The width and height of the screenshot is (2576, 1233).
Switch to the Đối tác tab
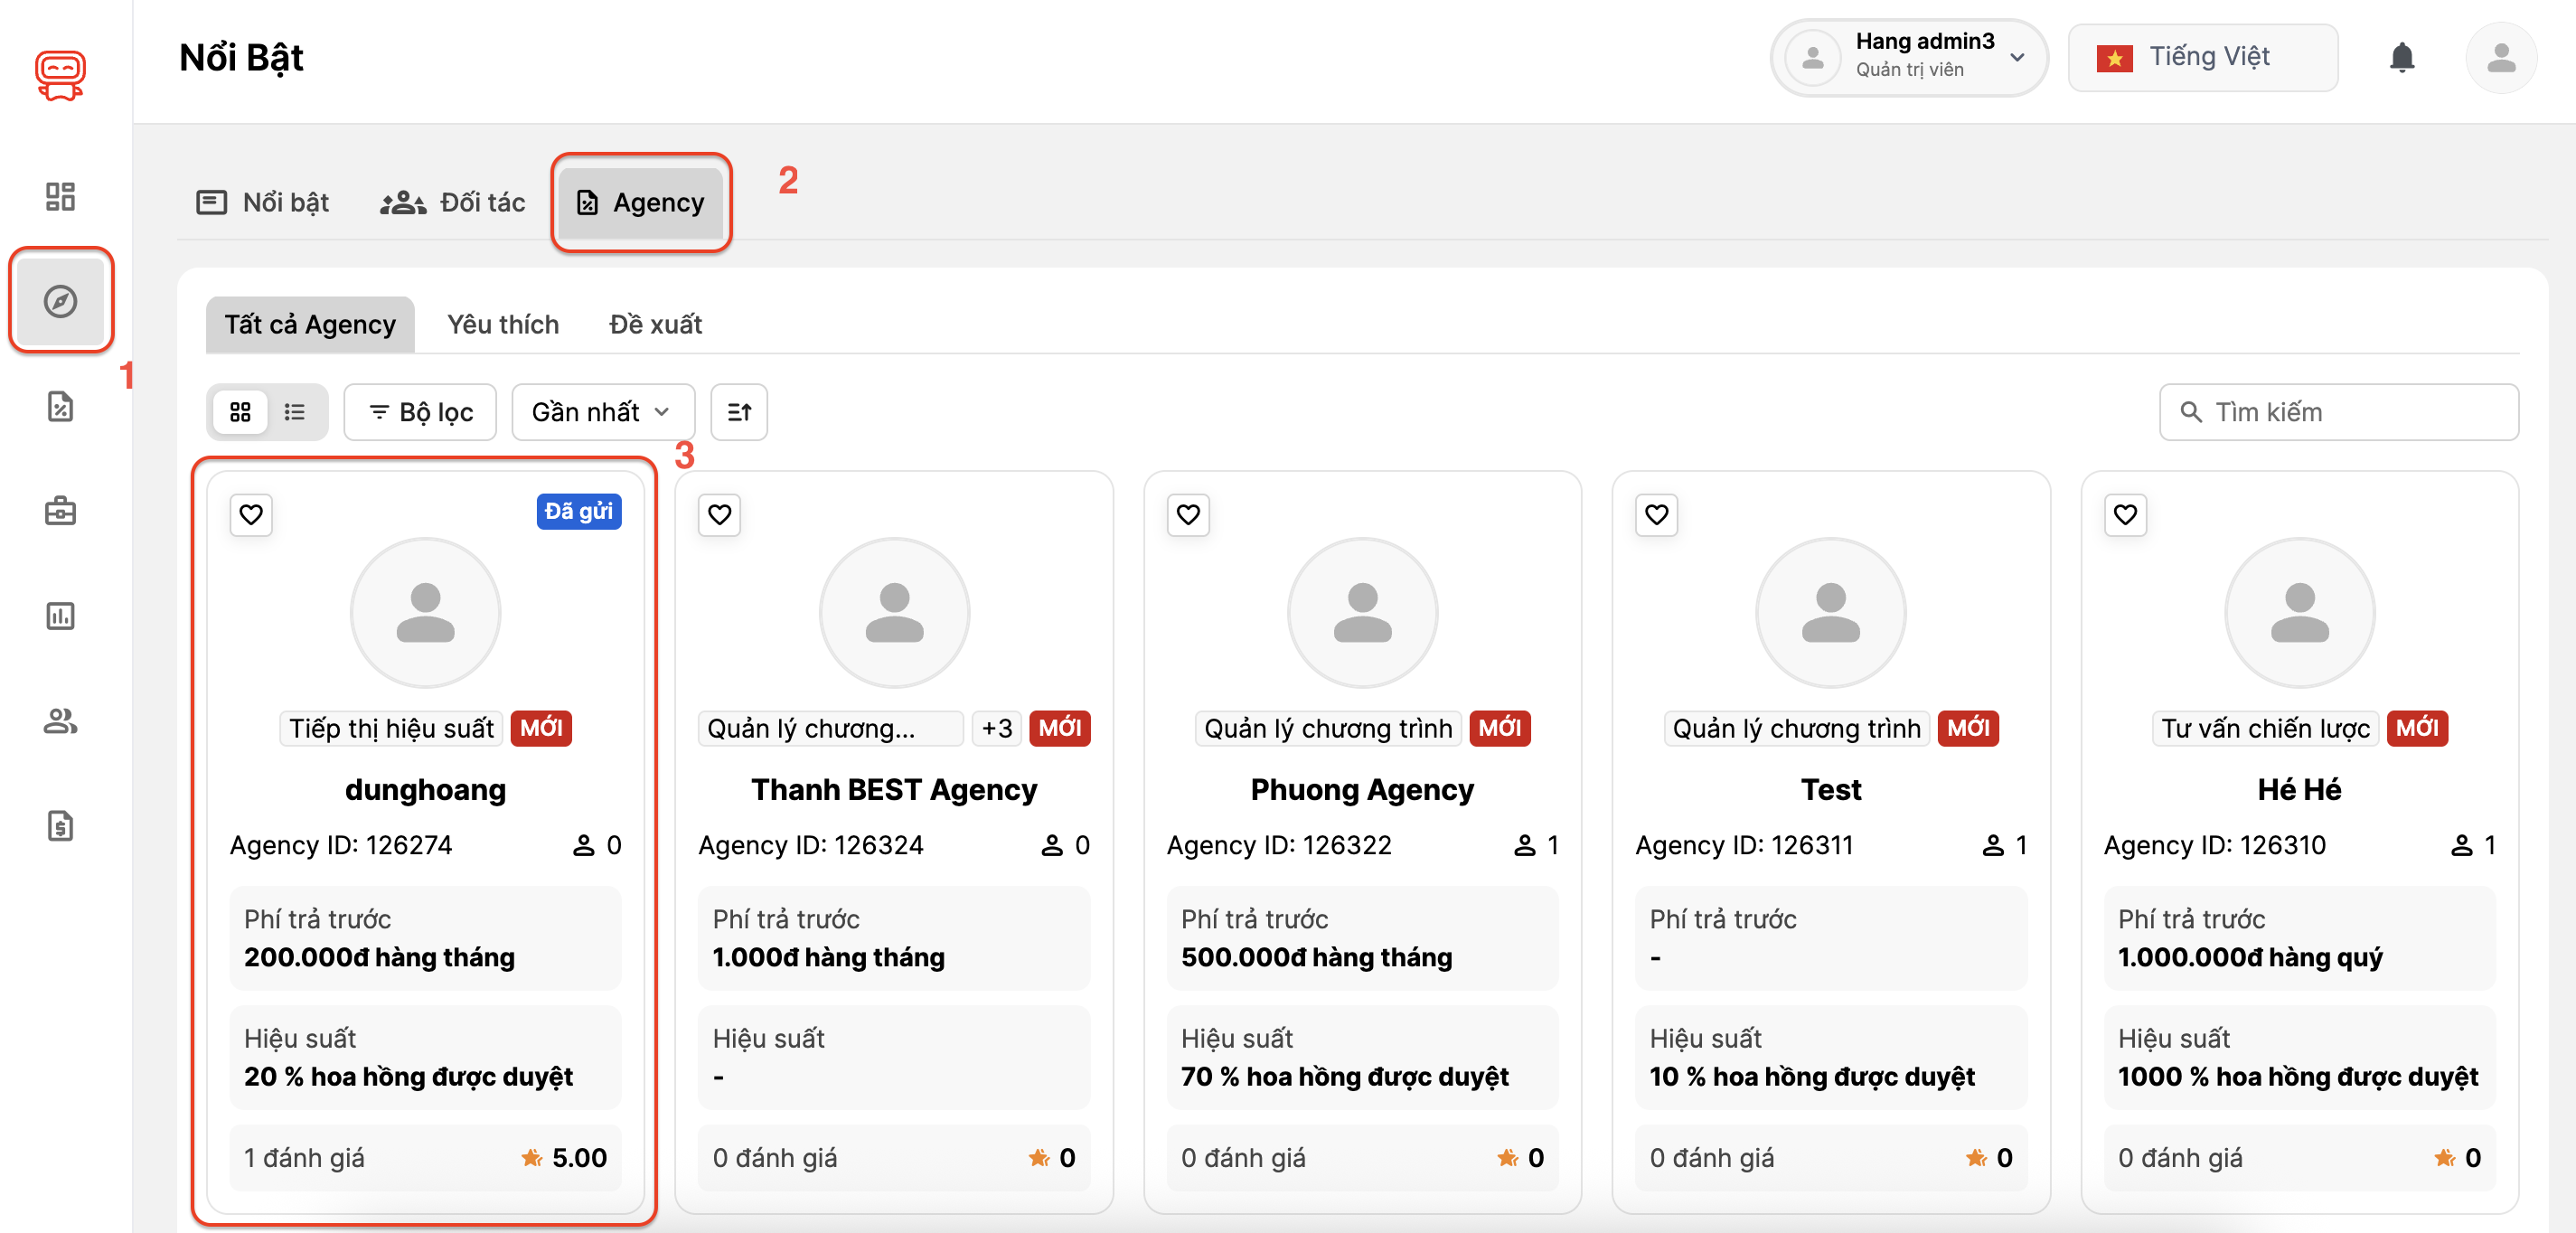click(453, 203)
